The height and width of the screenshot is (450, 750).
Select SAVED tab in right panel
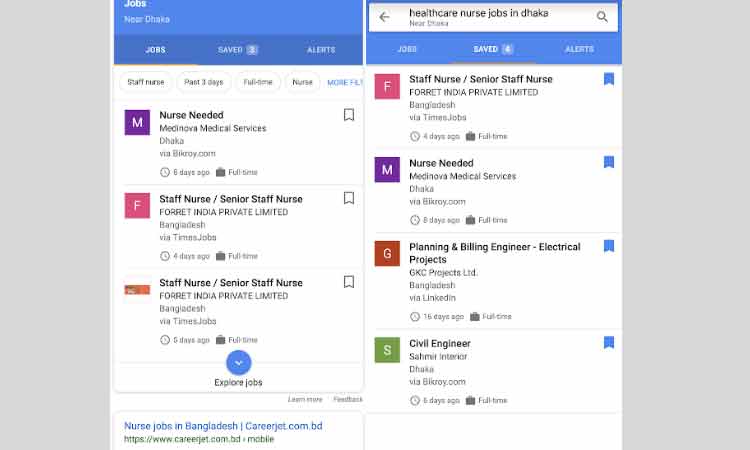[x=493, y=49]
